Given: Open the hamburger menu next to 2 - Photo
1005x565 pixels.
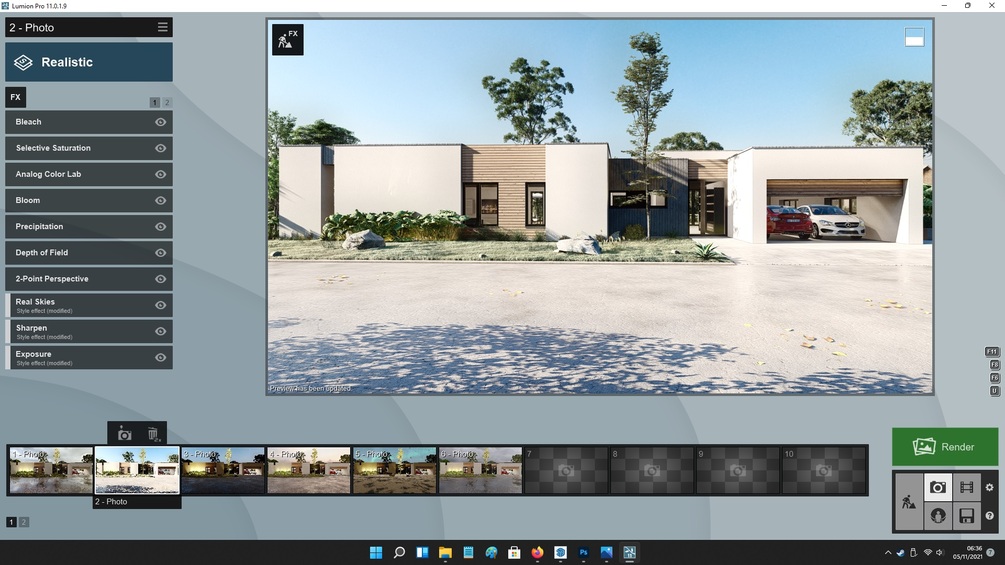Looking at the screenshot, I should click(x=162, y=27).
